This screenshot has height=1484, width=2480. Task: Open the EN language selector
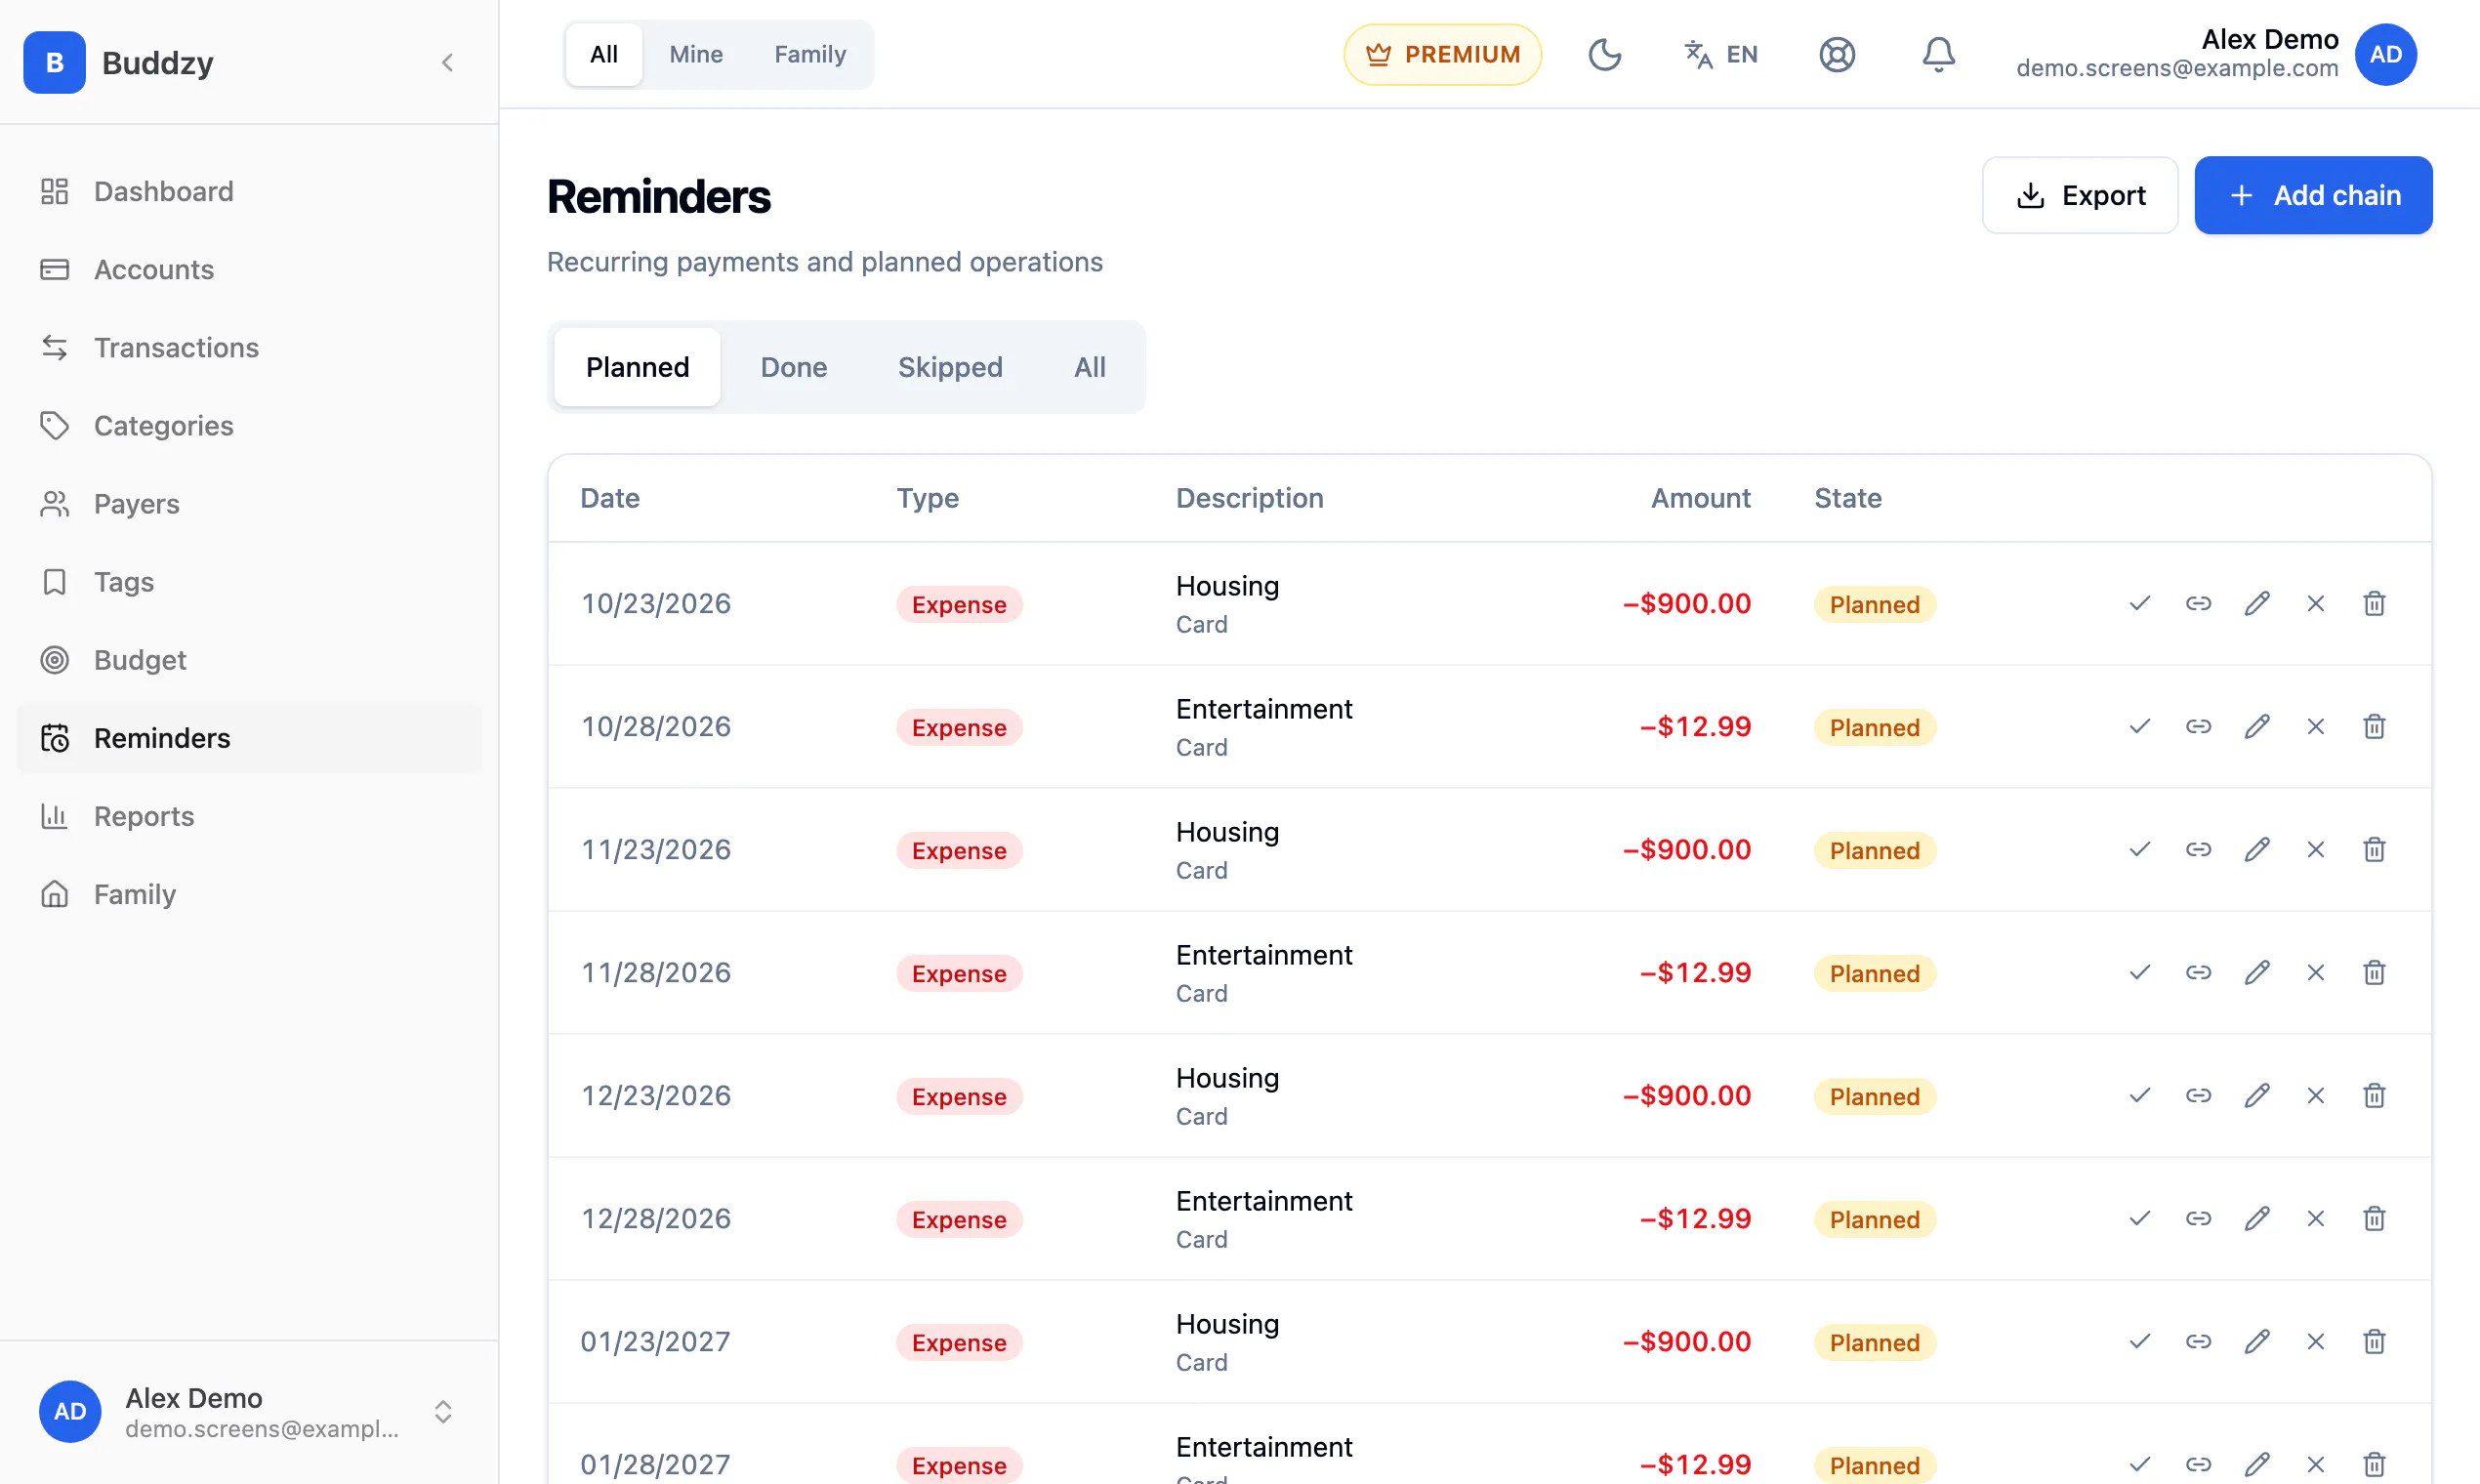point(1720,54)
